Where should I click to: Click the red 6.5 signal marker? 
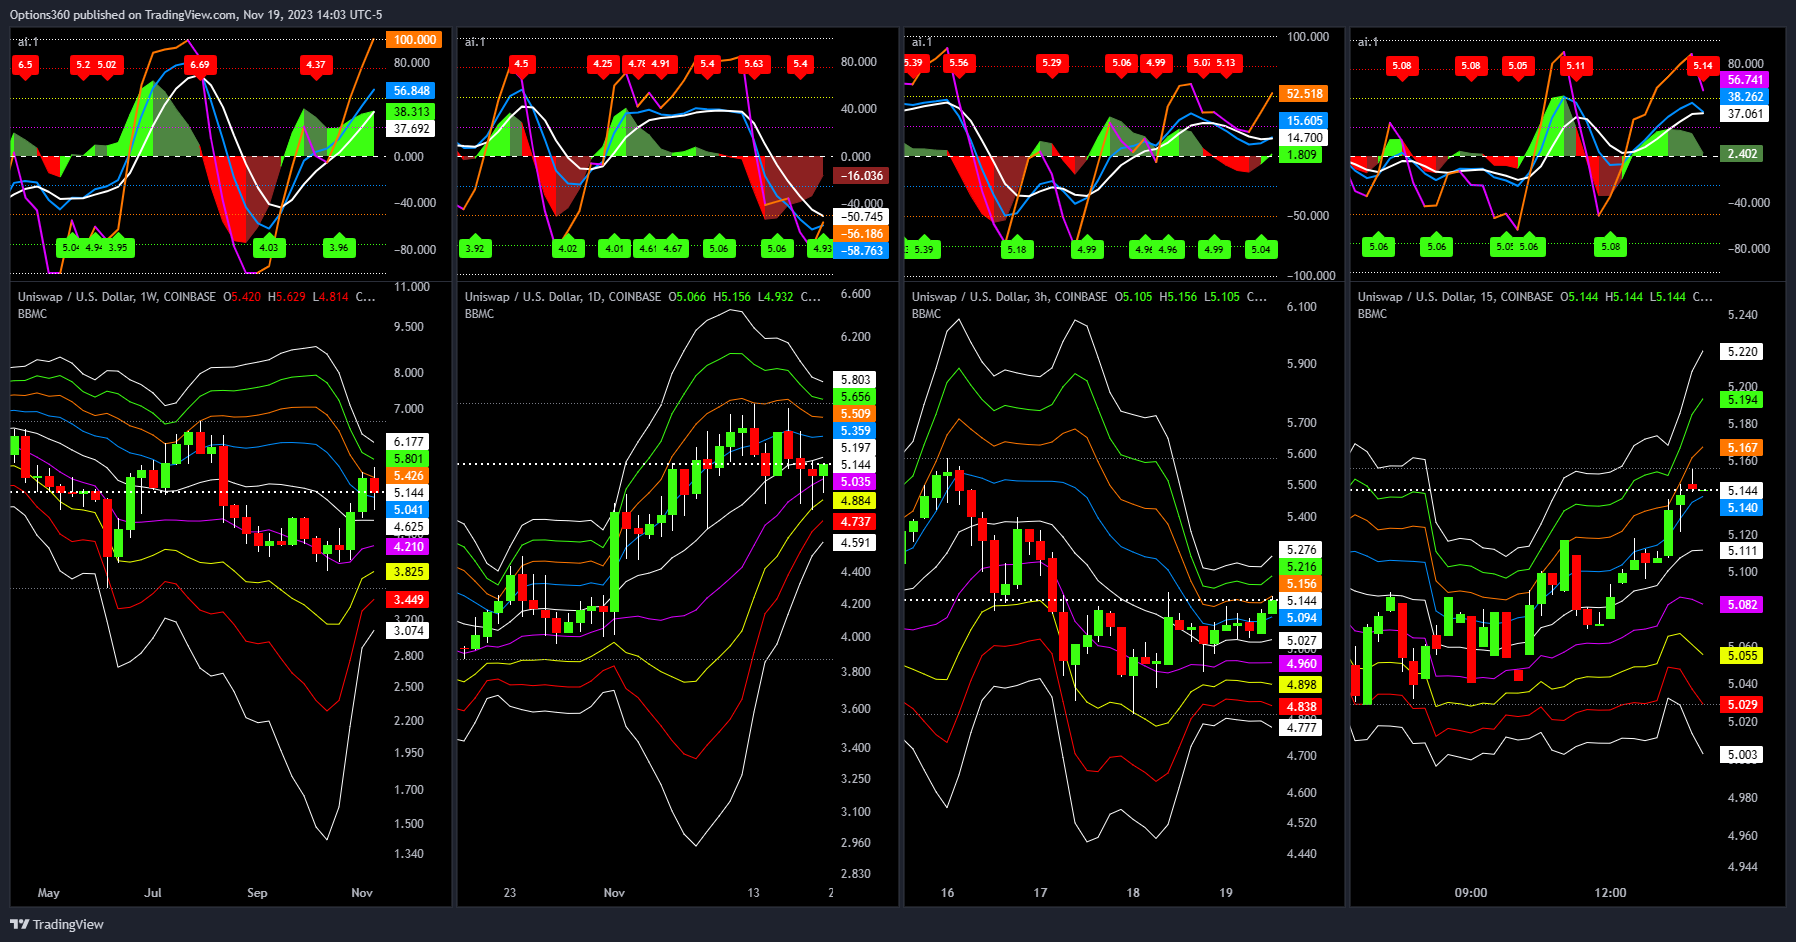coord(25,65)
